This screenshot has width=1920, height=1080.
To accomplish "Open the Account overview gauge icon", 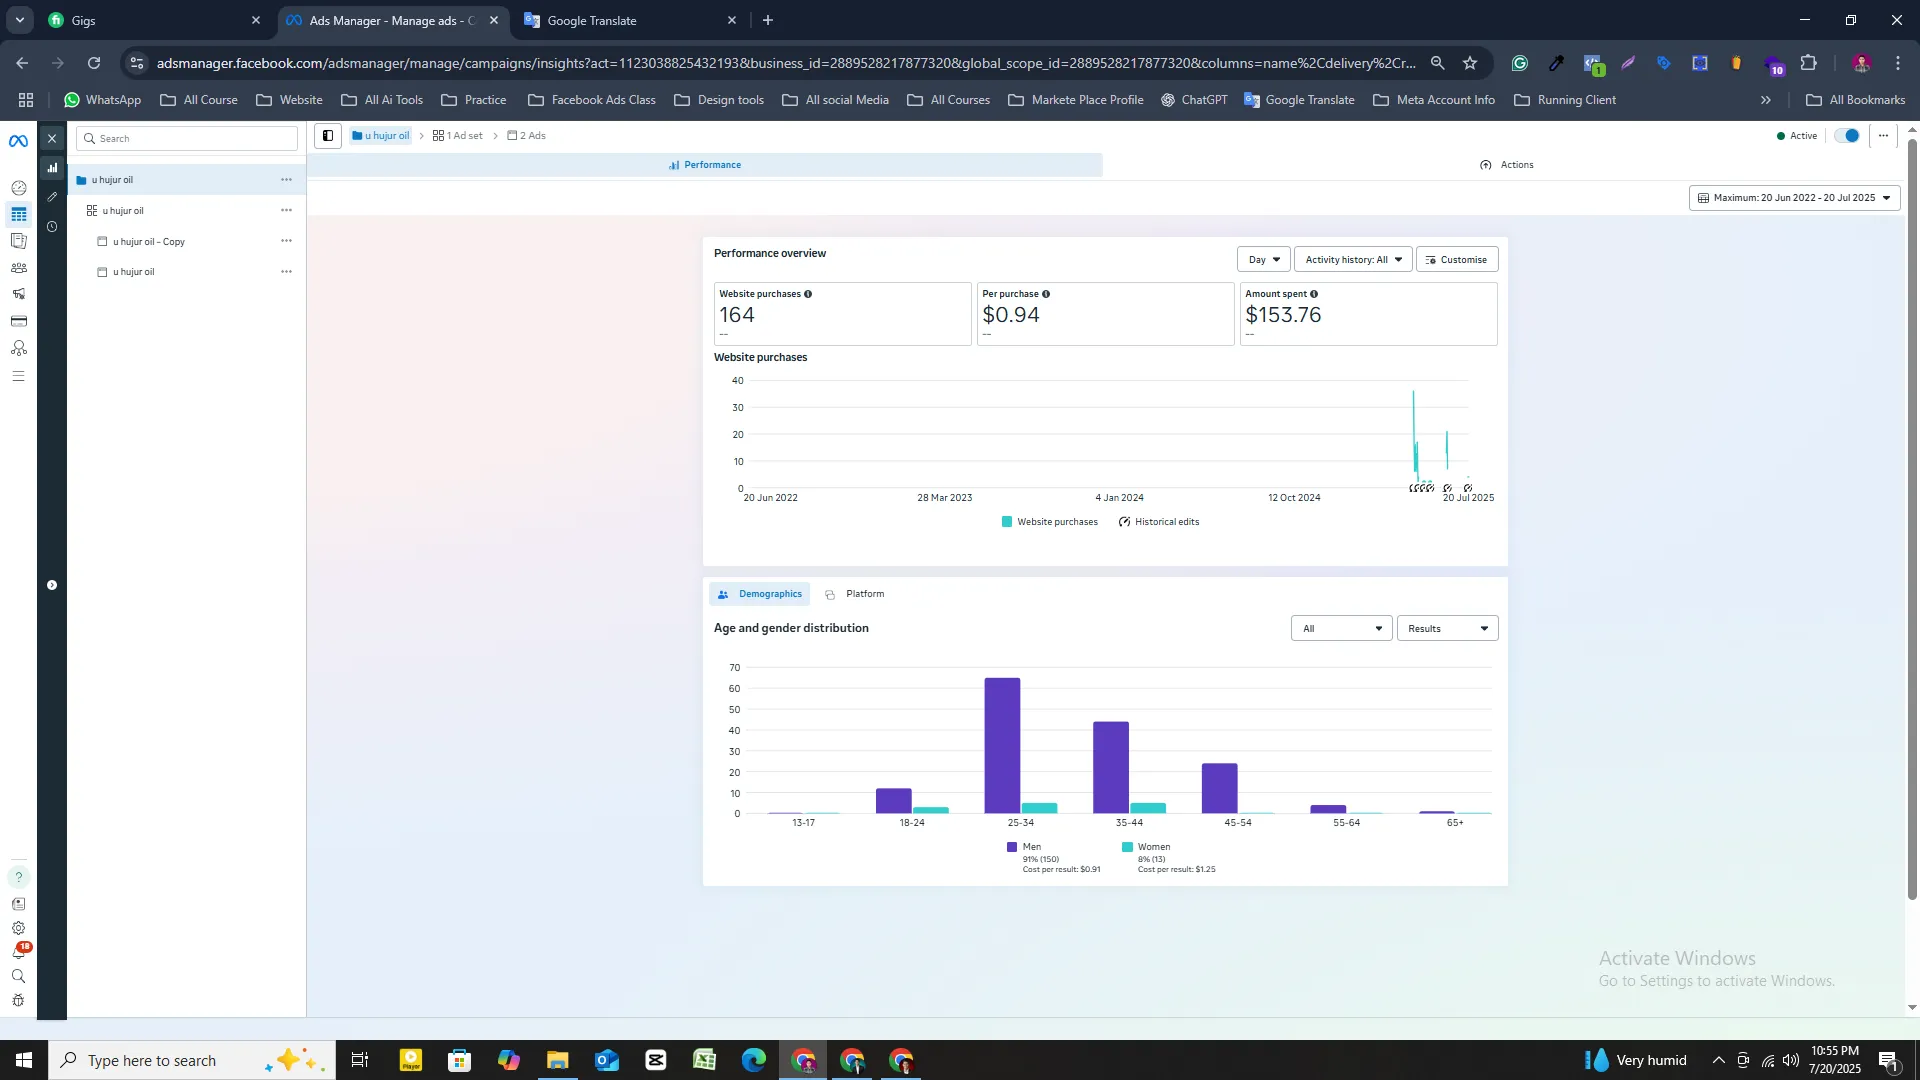I will tap(18, 188).
